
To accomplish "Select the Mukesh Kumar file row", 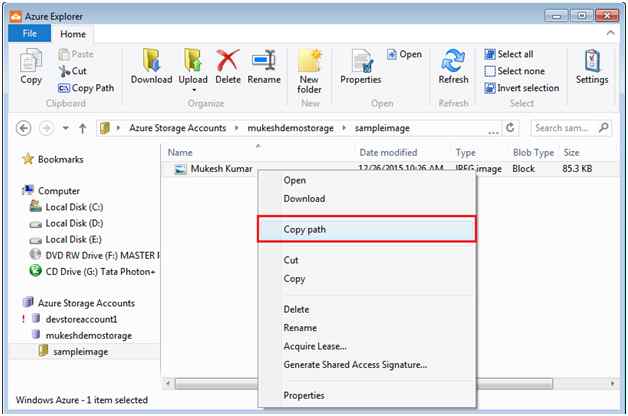I will (x=388, y=169).
